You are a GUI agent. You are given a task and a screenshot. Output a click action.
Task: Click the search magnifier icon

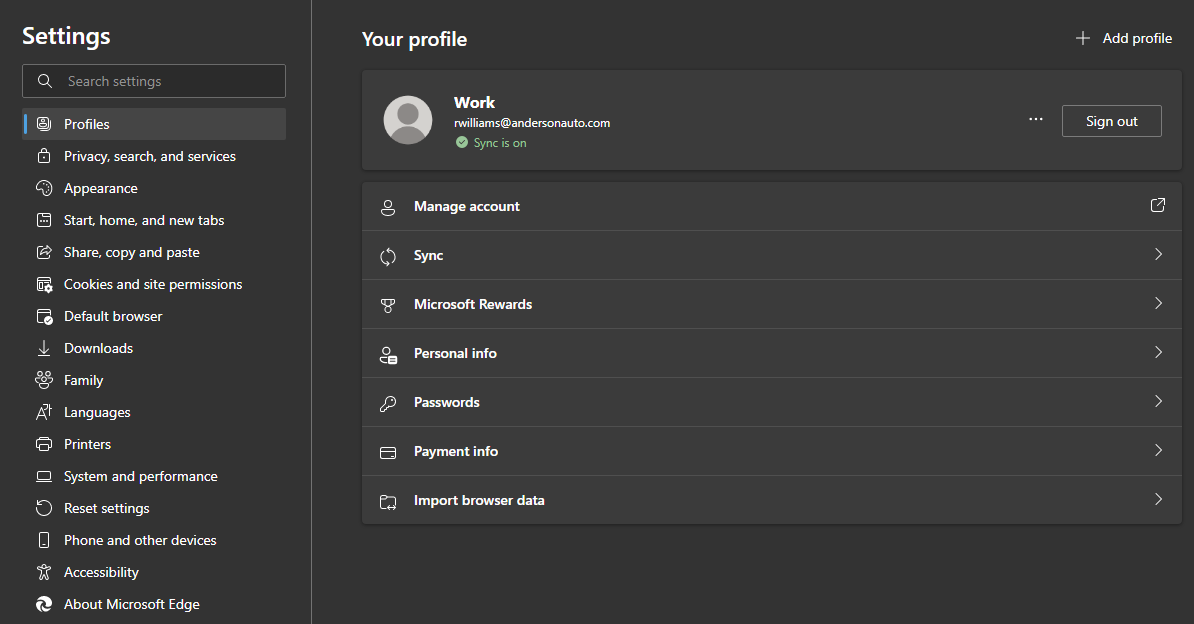coord(45,81)
